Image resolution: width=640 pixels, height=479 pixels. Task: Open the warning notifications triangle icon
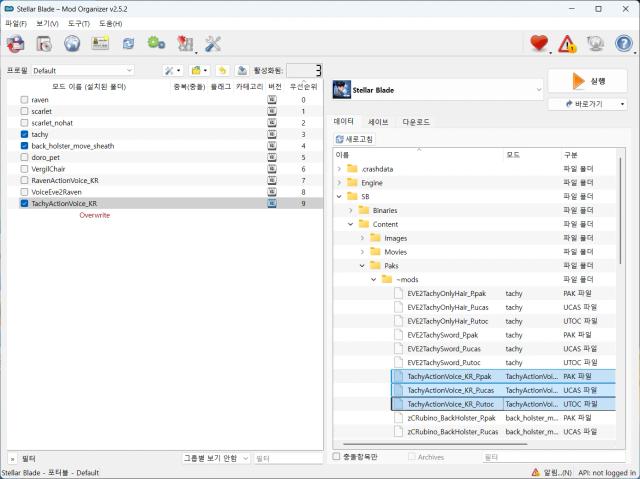click(567, 44)
